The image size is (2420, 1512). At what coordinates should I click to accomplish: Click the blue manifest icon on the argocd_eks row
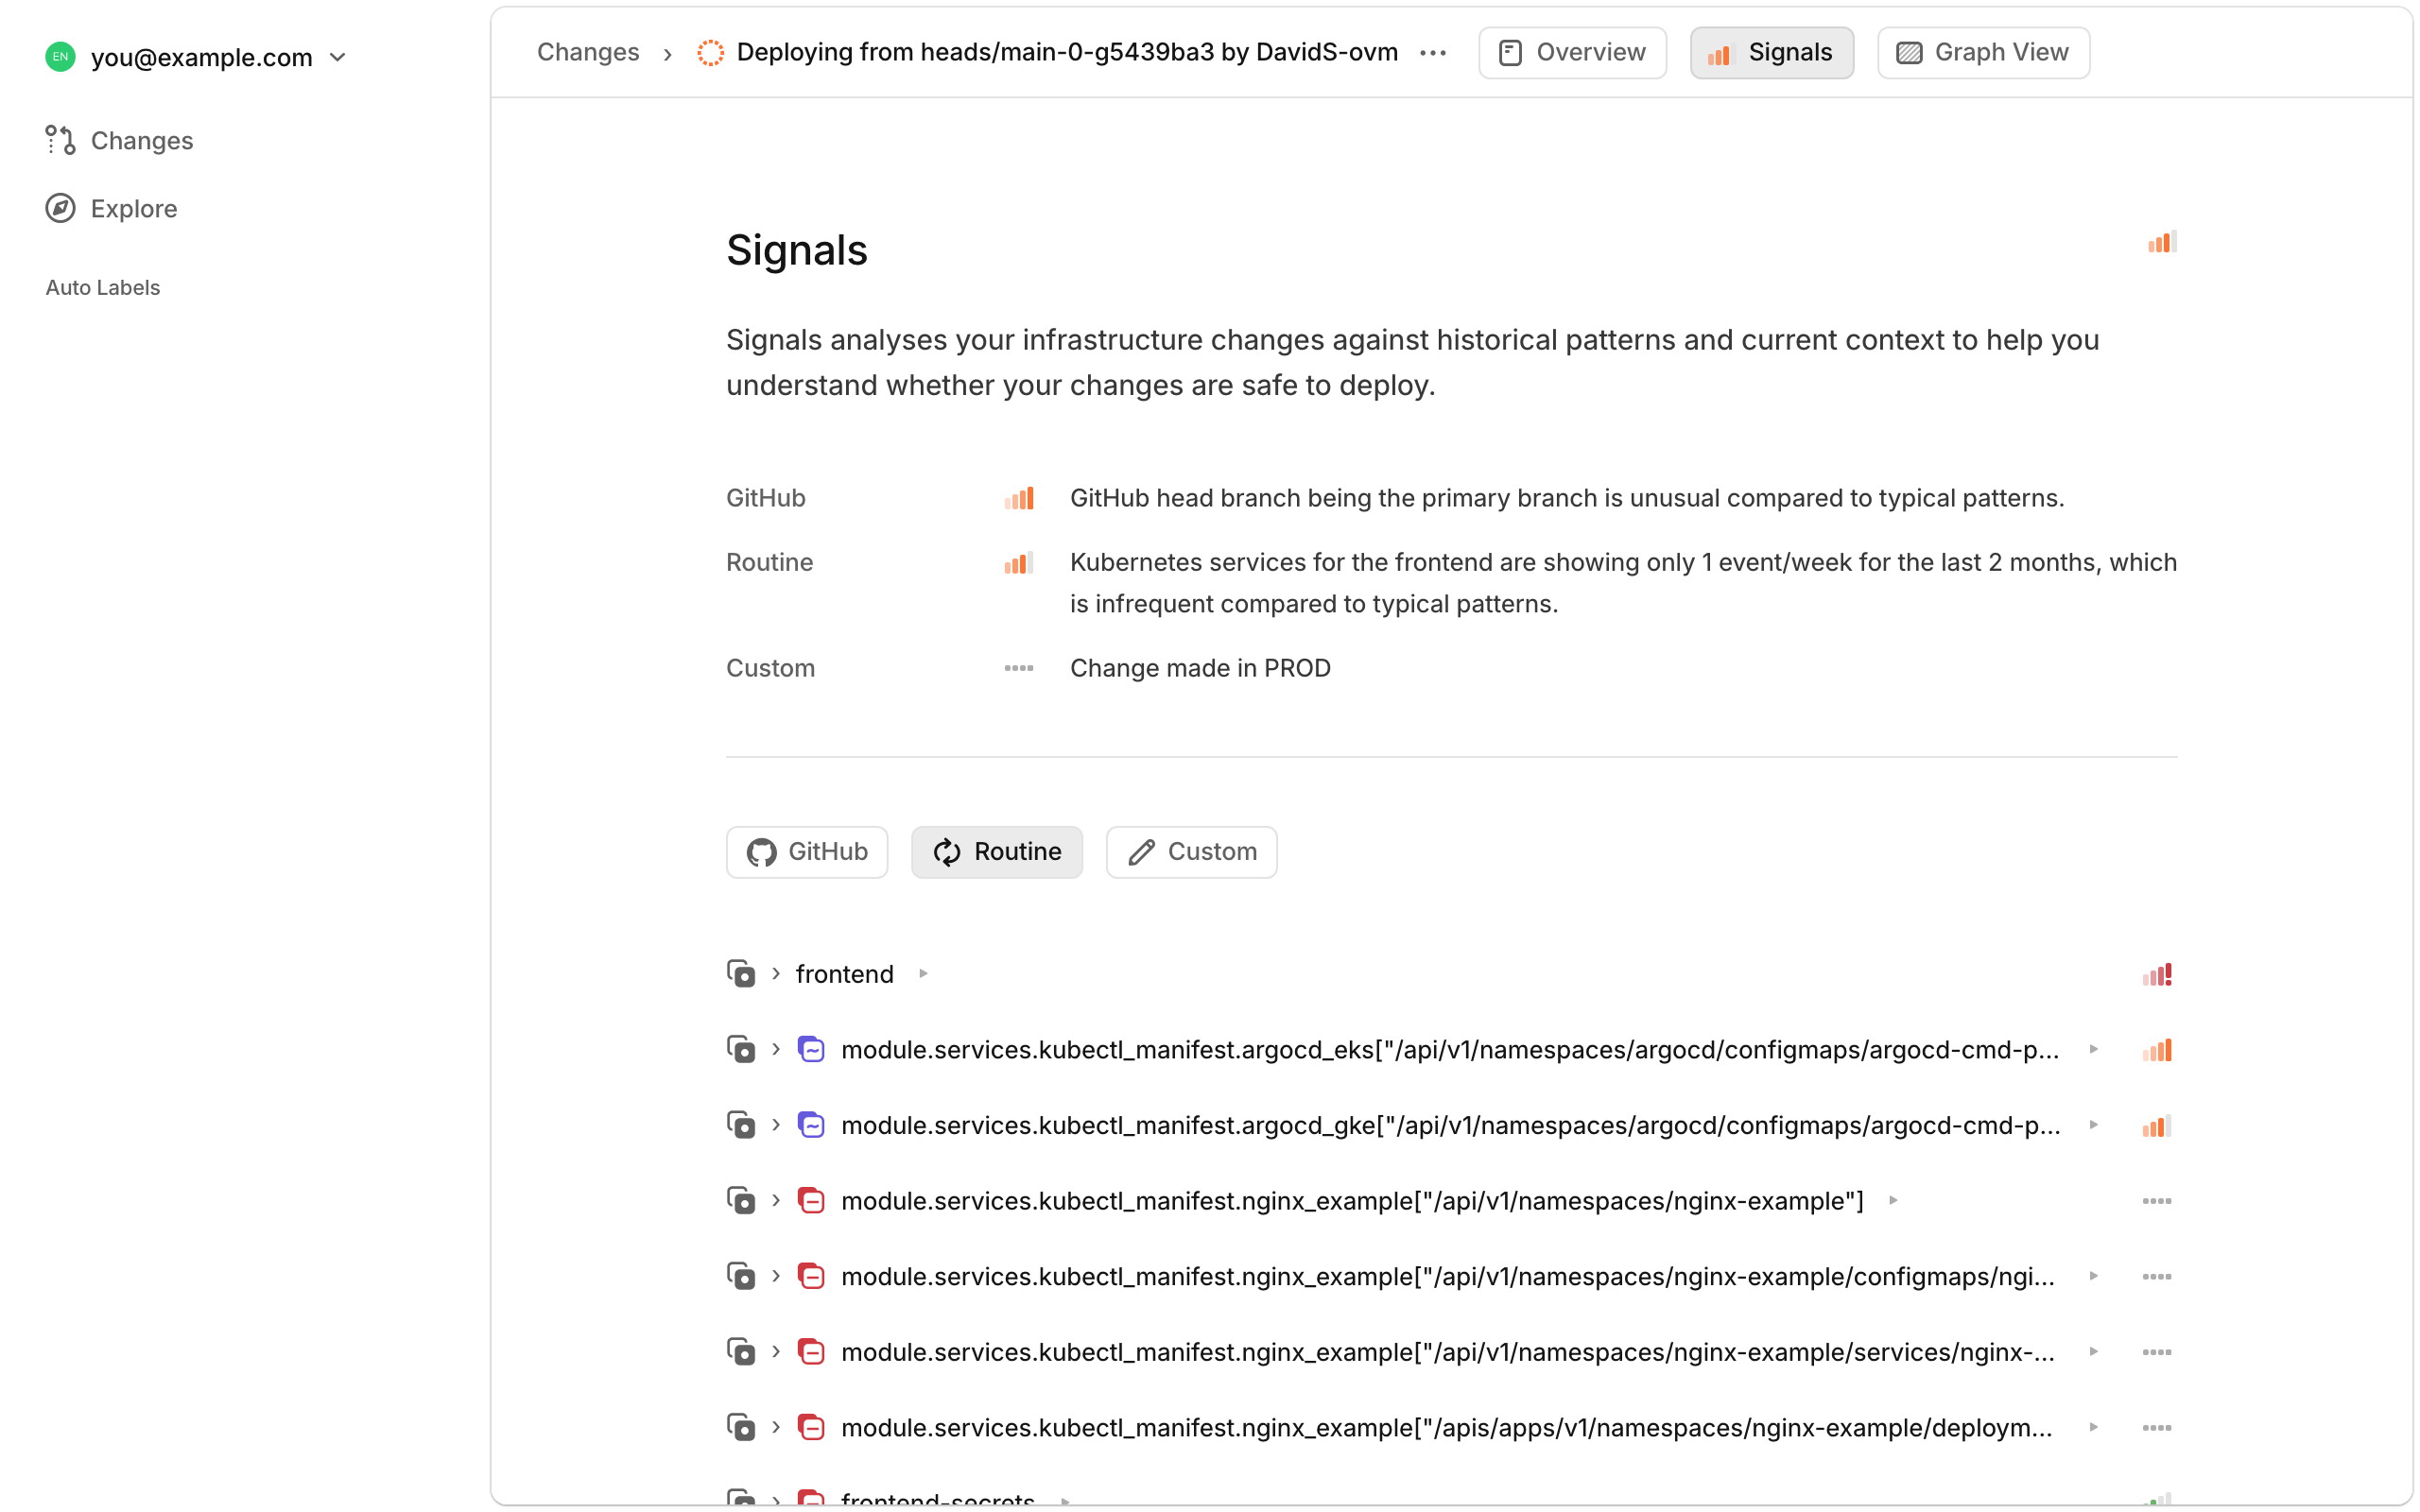(812, 1049)
